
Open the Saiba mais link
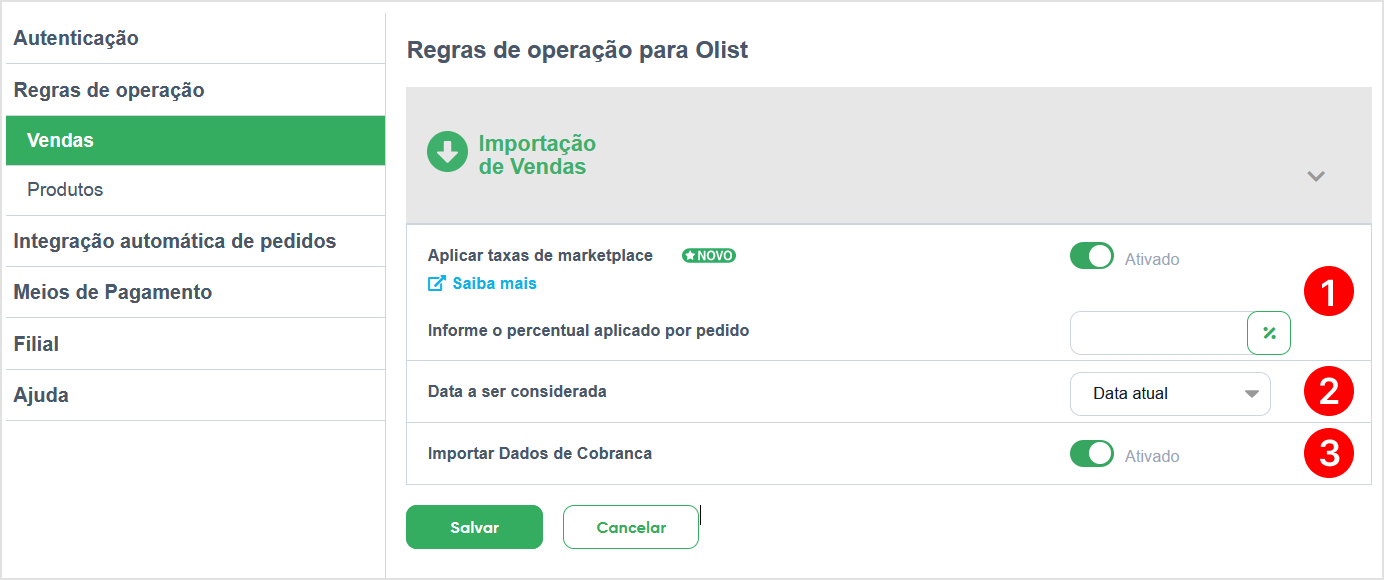click(494, 284)
